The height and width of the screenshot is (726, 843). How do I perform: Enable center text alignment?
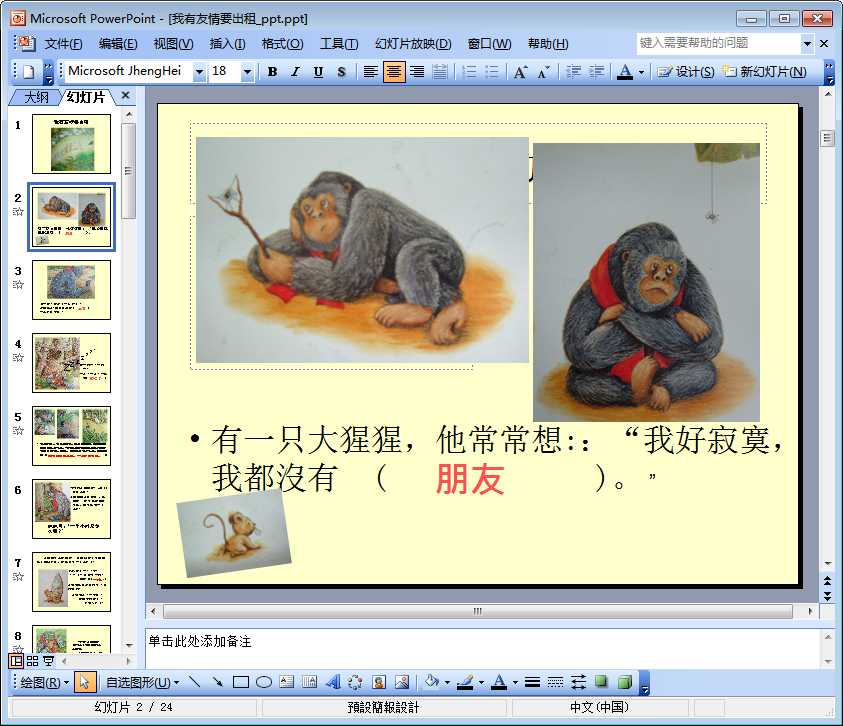(x=394, y=72)
